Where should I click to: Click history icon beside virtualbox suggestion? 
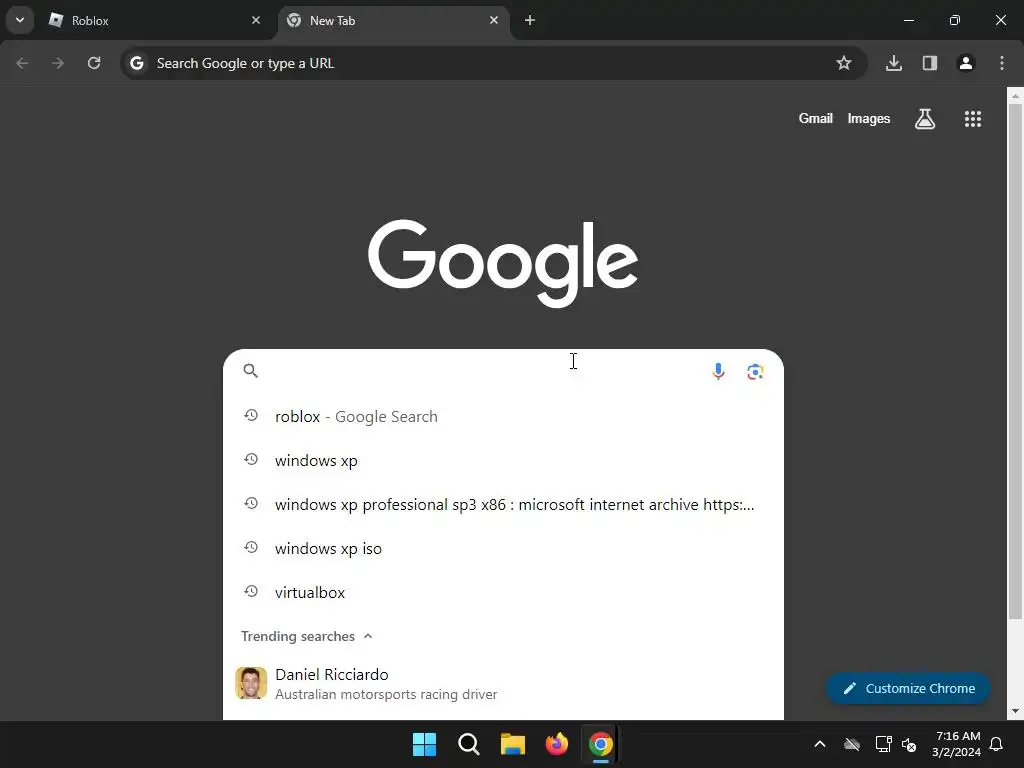251,592
